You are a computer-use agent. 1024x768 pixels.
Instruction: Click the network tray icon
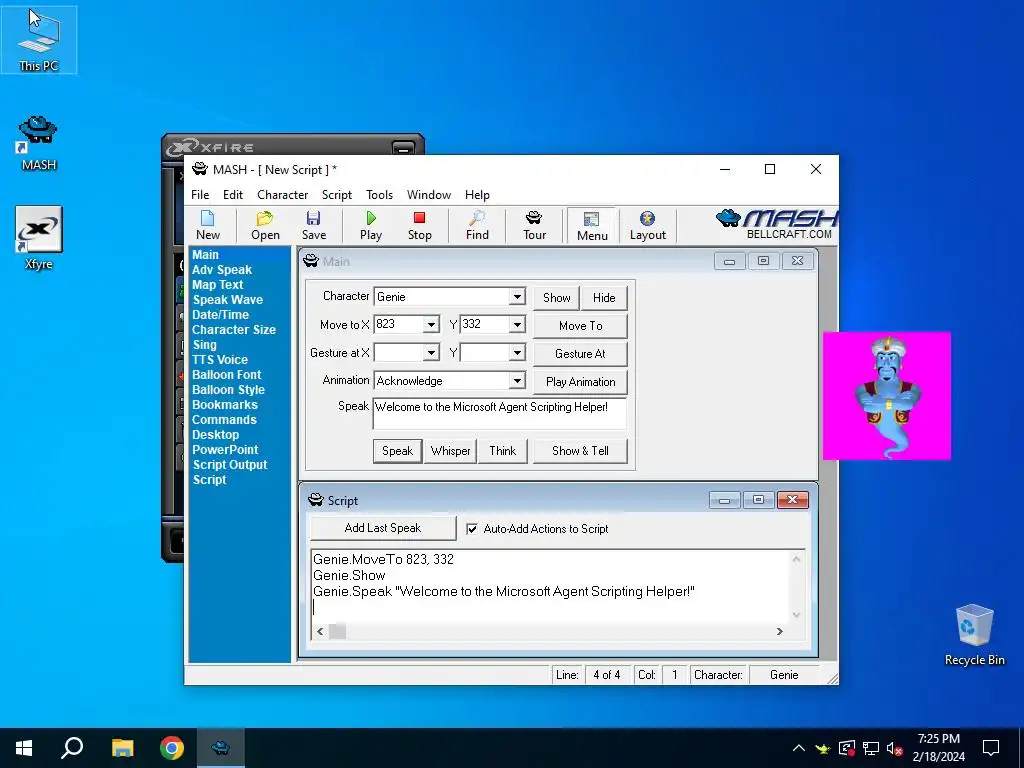[x=871, y=748]
